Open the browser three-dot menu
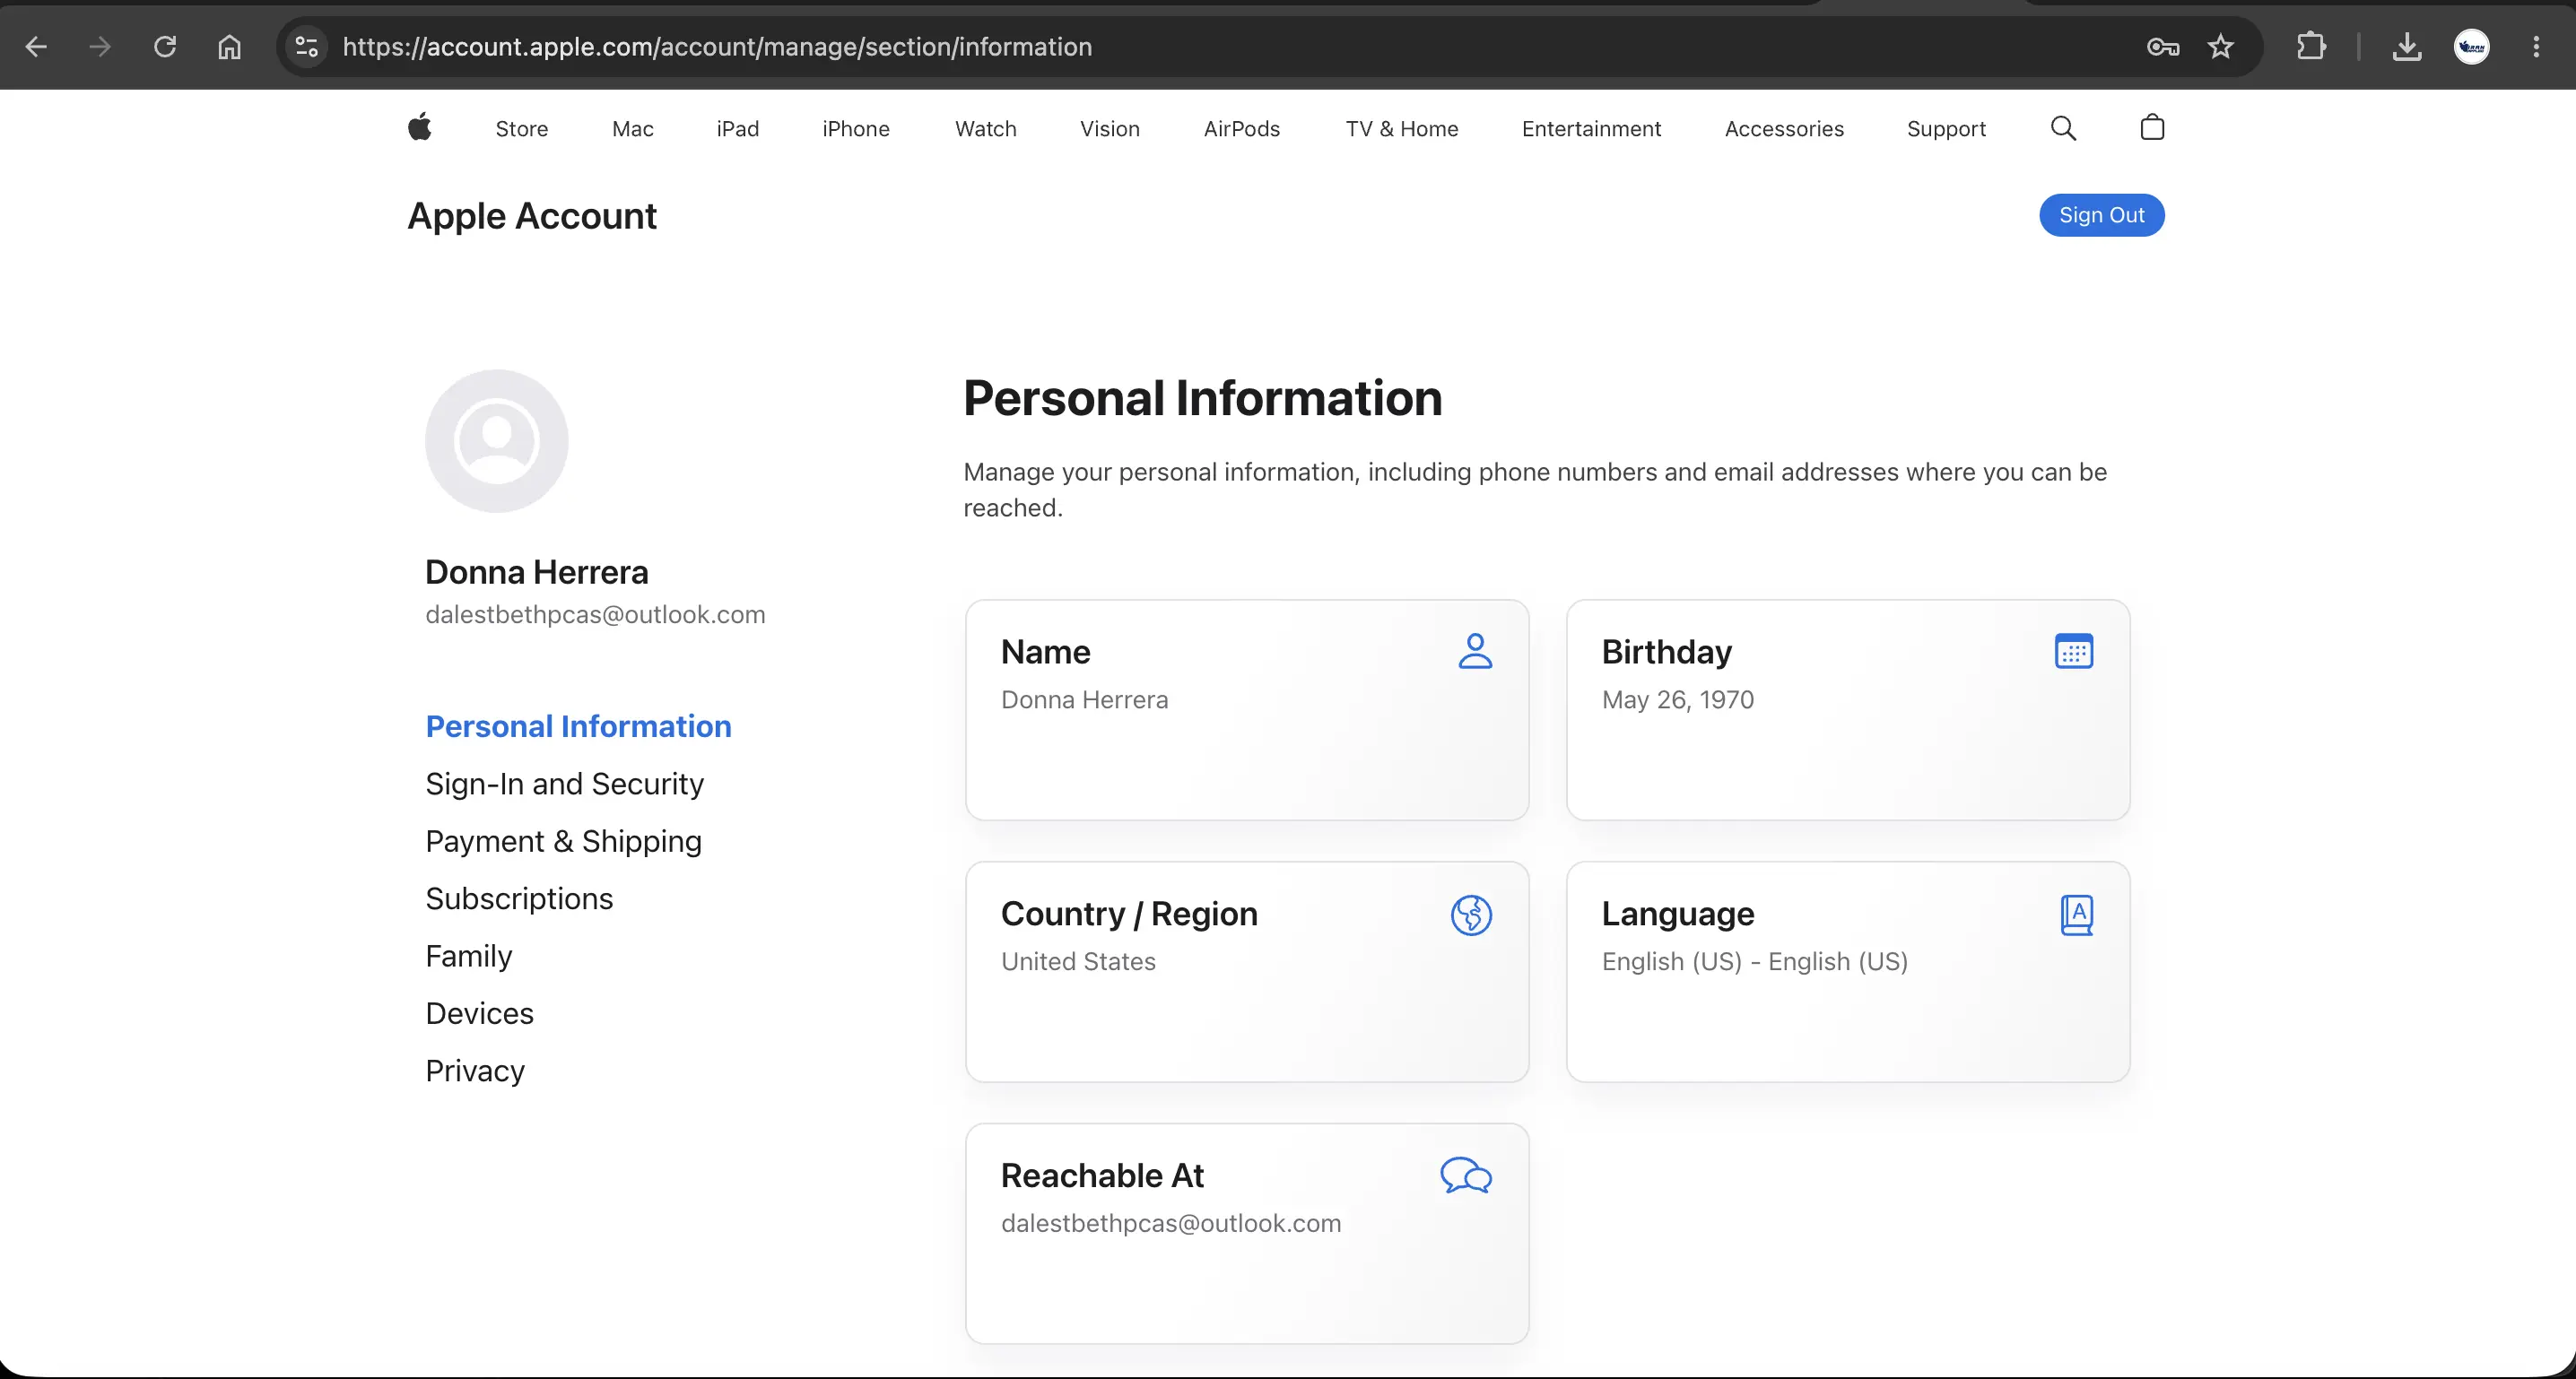The width and height of the screenshot is (2576, 1379). pos(2536,47)
